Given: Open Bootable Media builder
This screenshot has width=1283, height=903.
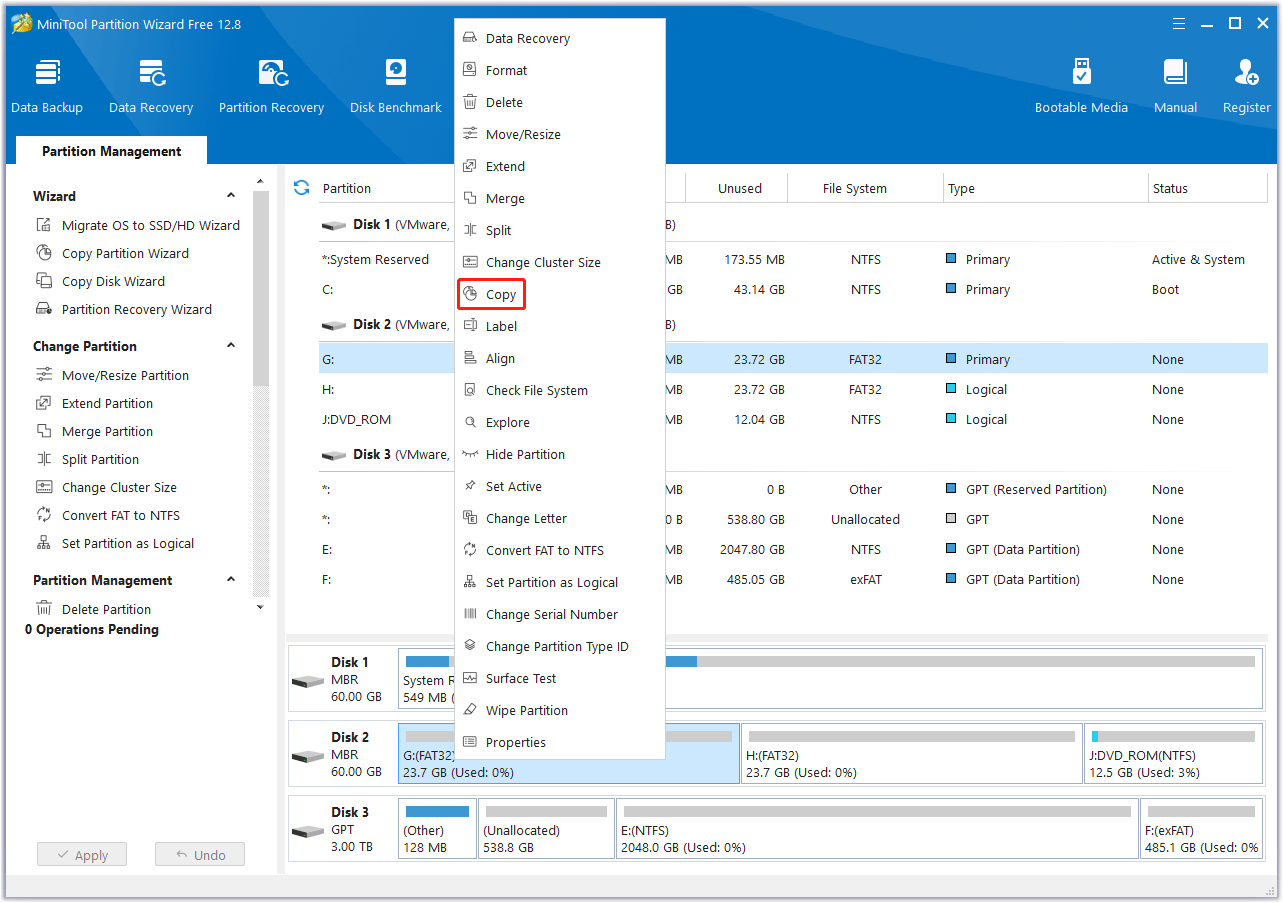Looking at the screenshot, I should (1081, 87).
